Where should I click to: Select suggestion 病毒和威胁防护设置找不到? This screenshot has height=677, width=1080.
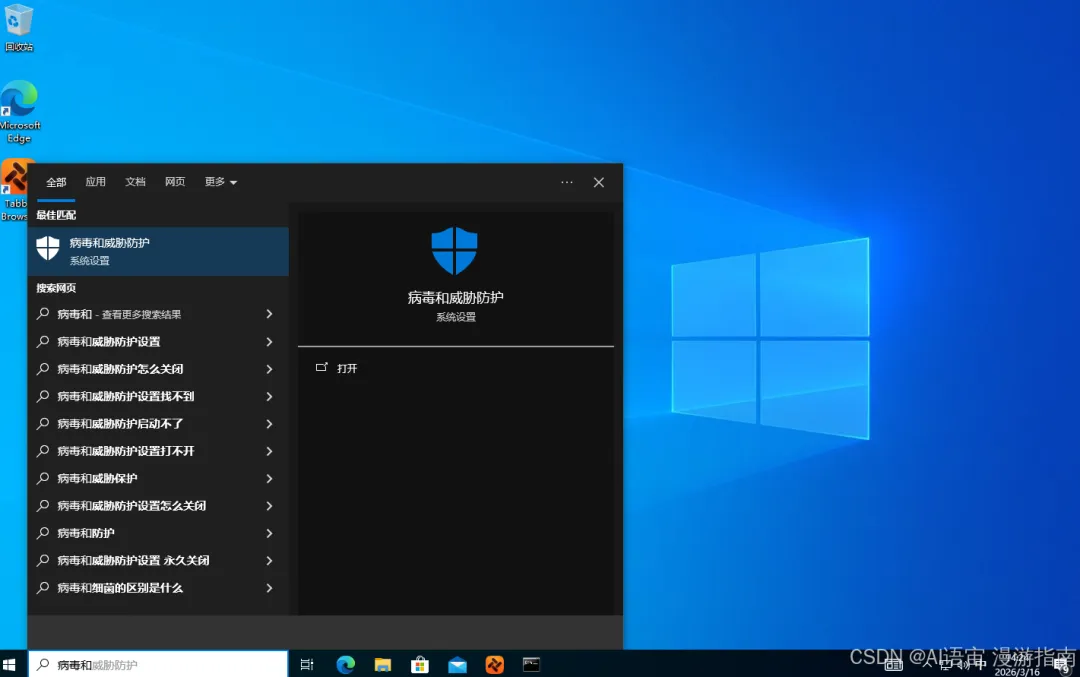(158, 397)
